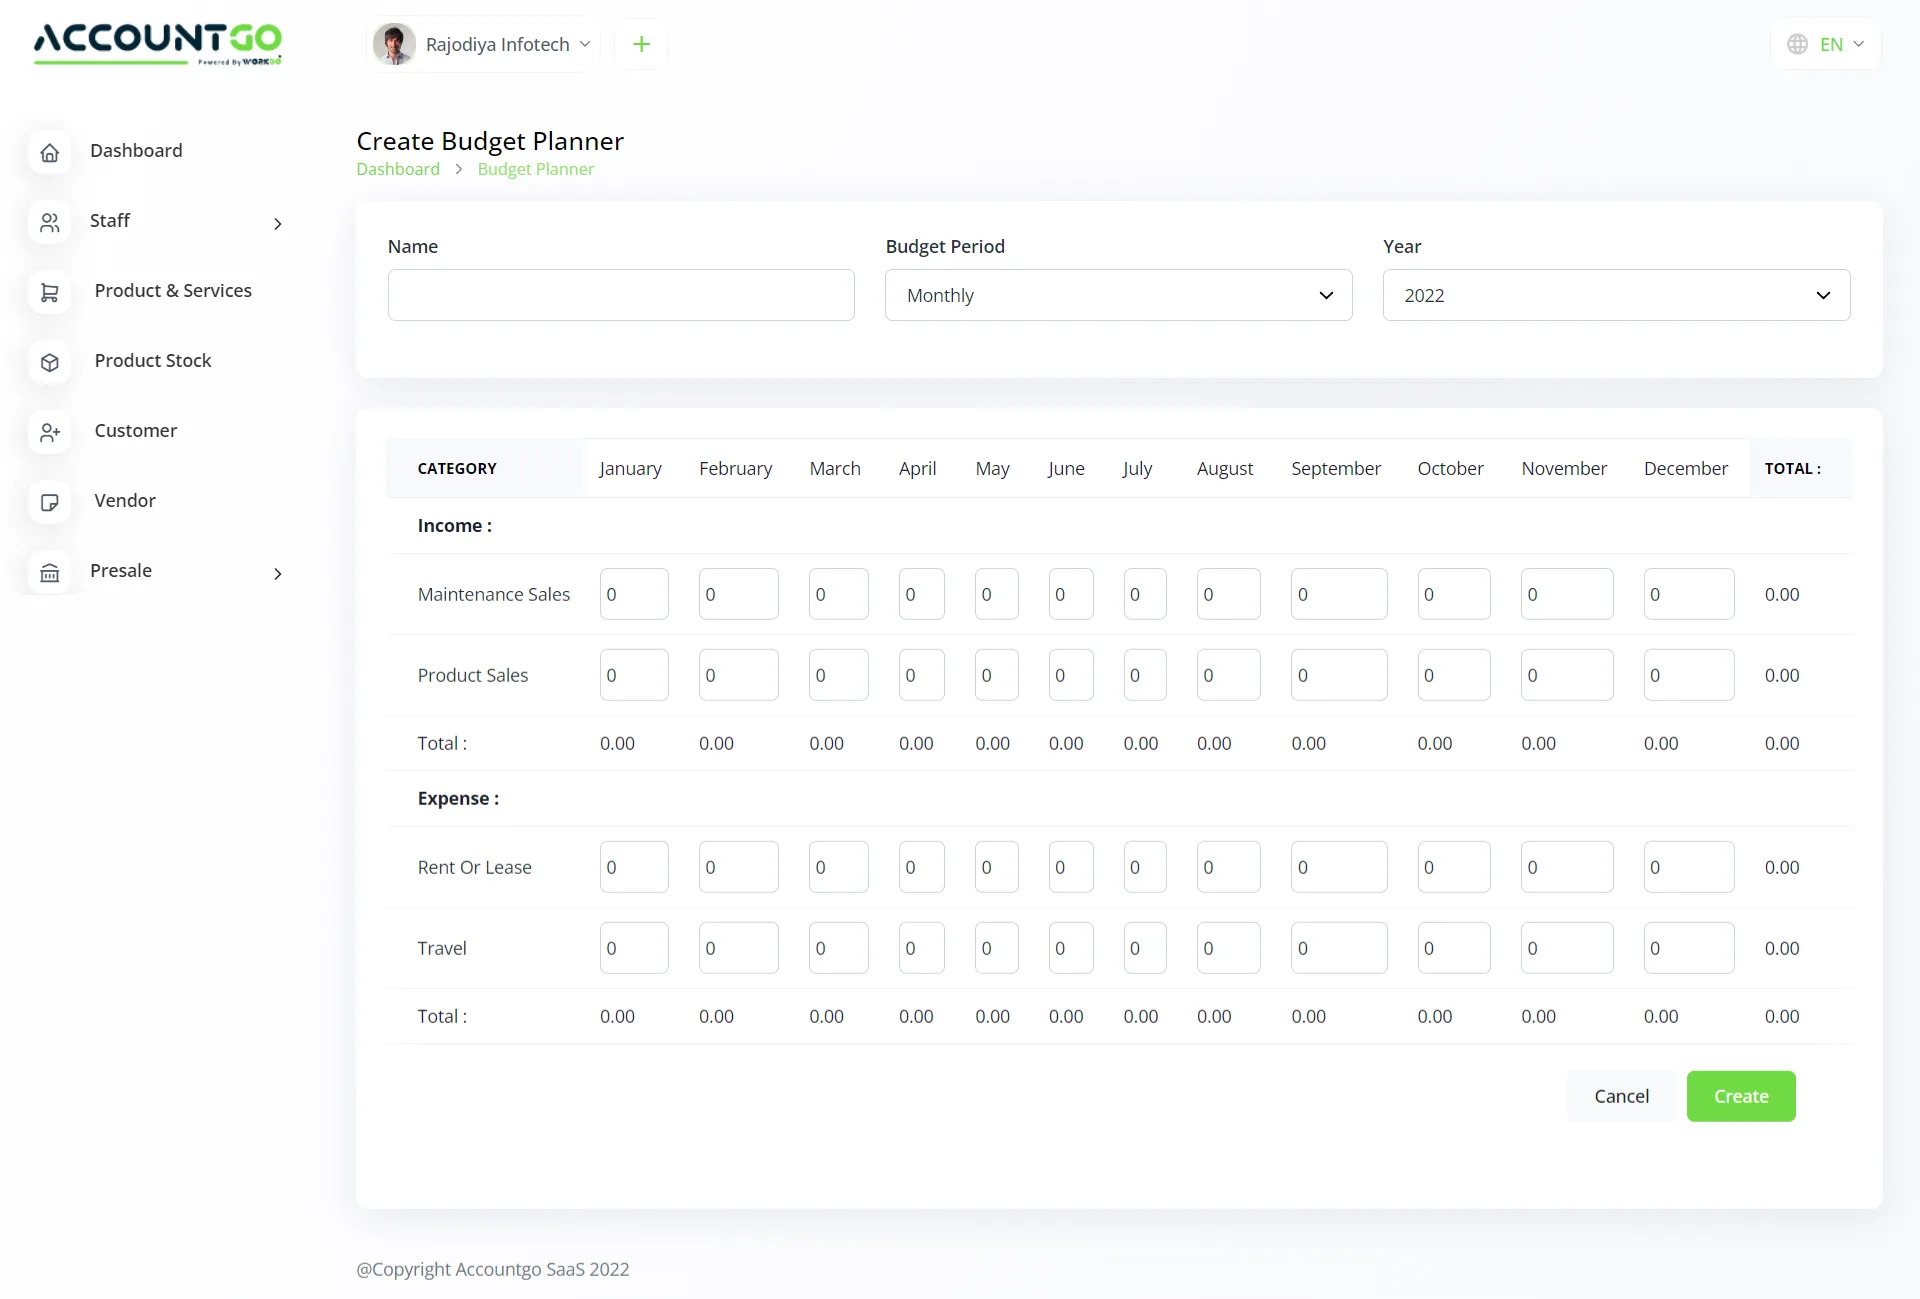Open the Customer section icon
The width and height of the screenshot is (1920, 1299).
(51, 432)
